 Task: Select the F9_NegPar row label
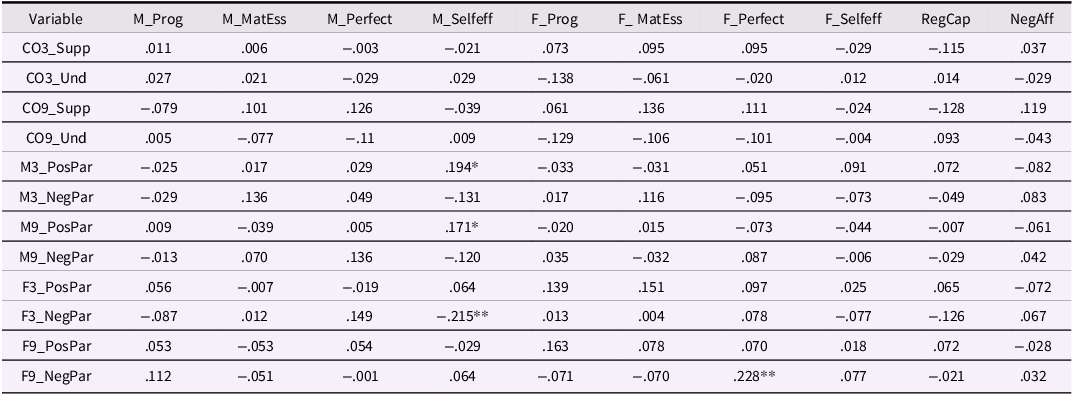click(x=56, y=376)
